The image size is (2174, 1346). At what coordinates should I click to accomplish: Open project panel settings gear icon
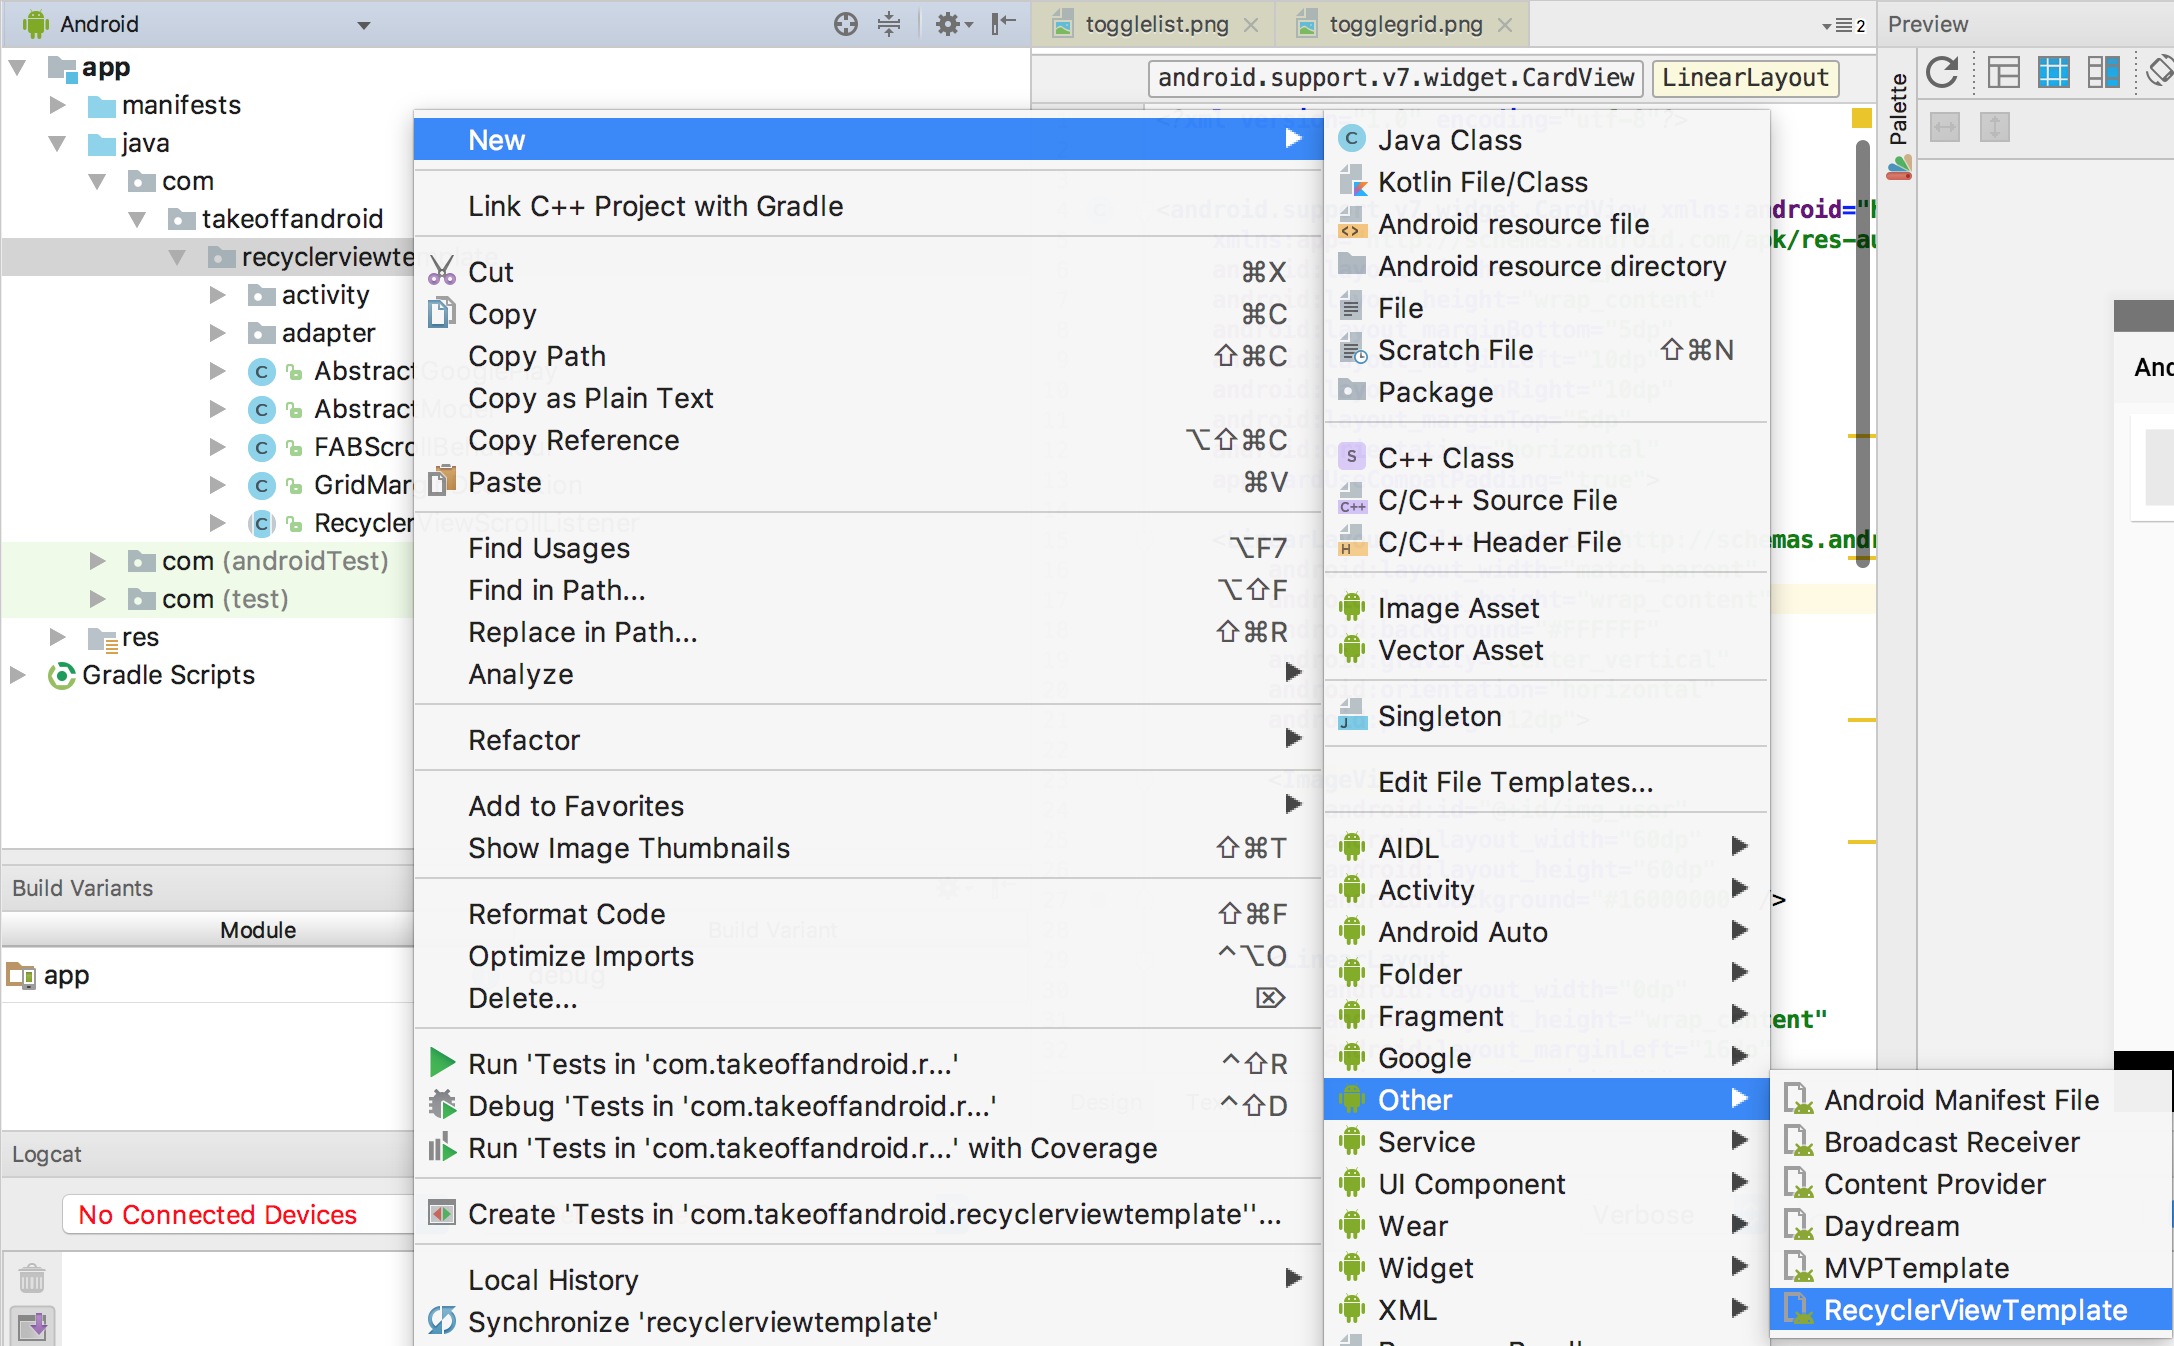[948, 24]
